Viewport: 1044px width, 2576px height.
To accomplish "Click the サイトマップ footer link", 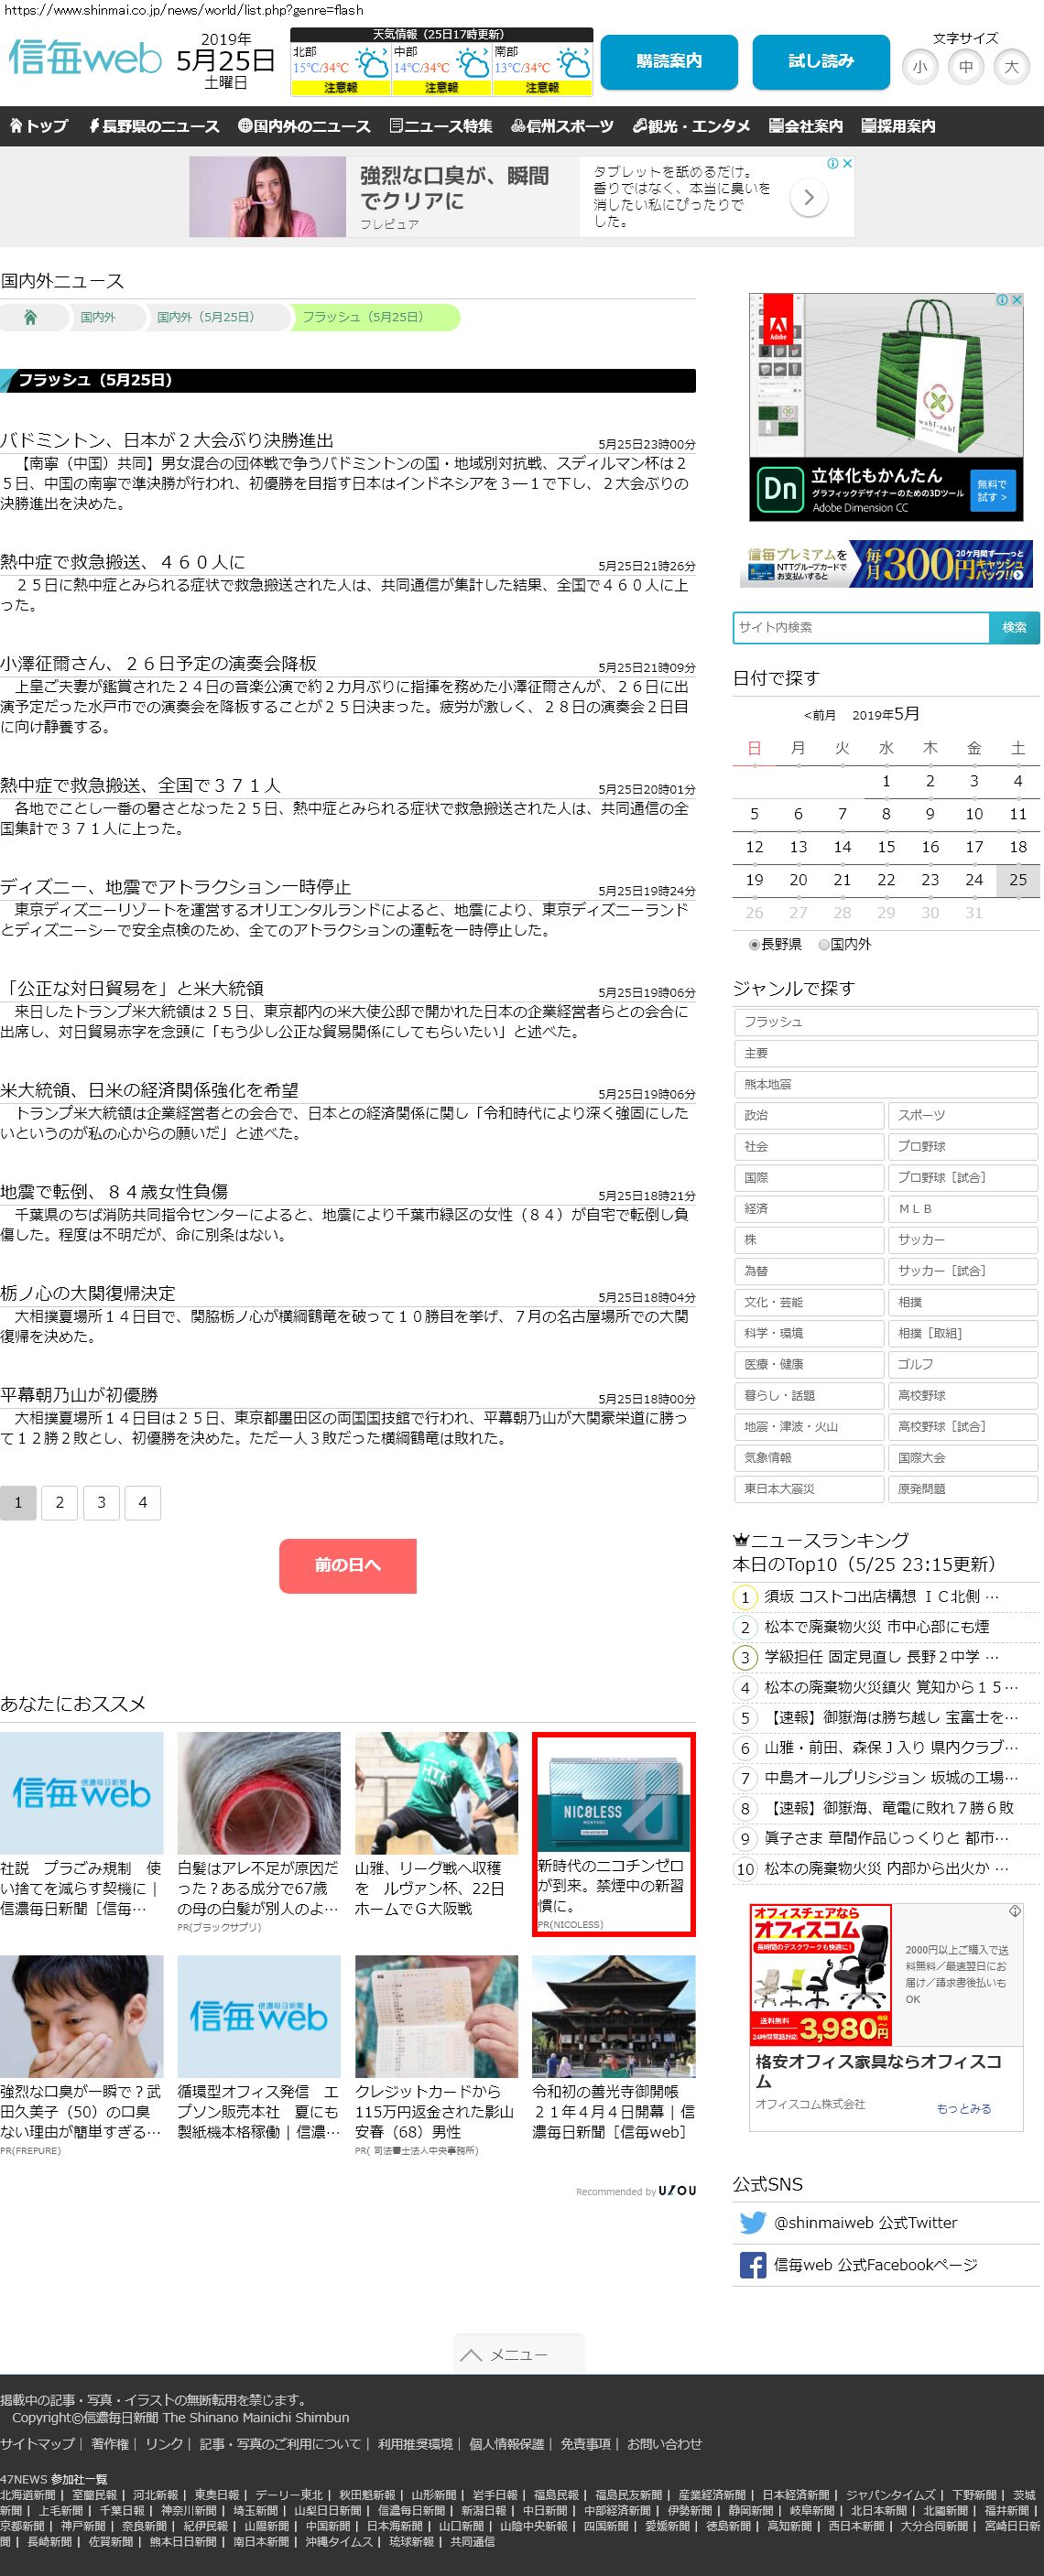I will [37, 2443].
